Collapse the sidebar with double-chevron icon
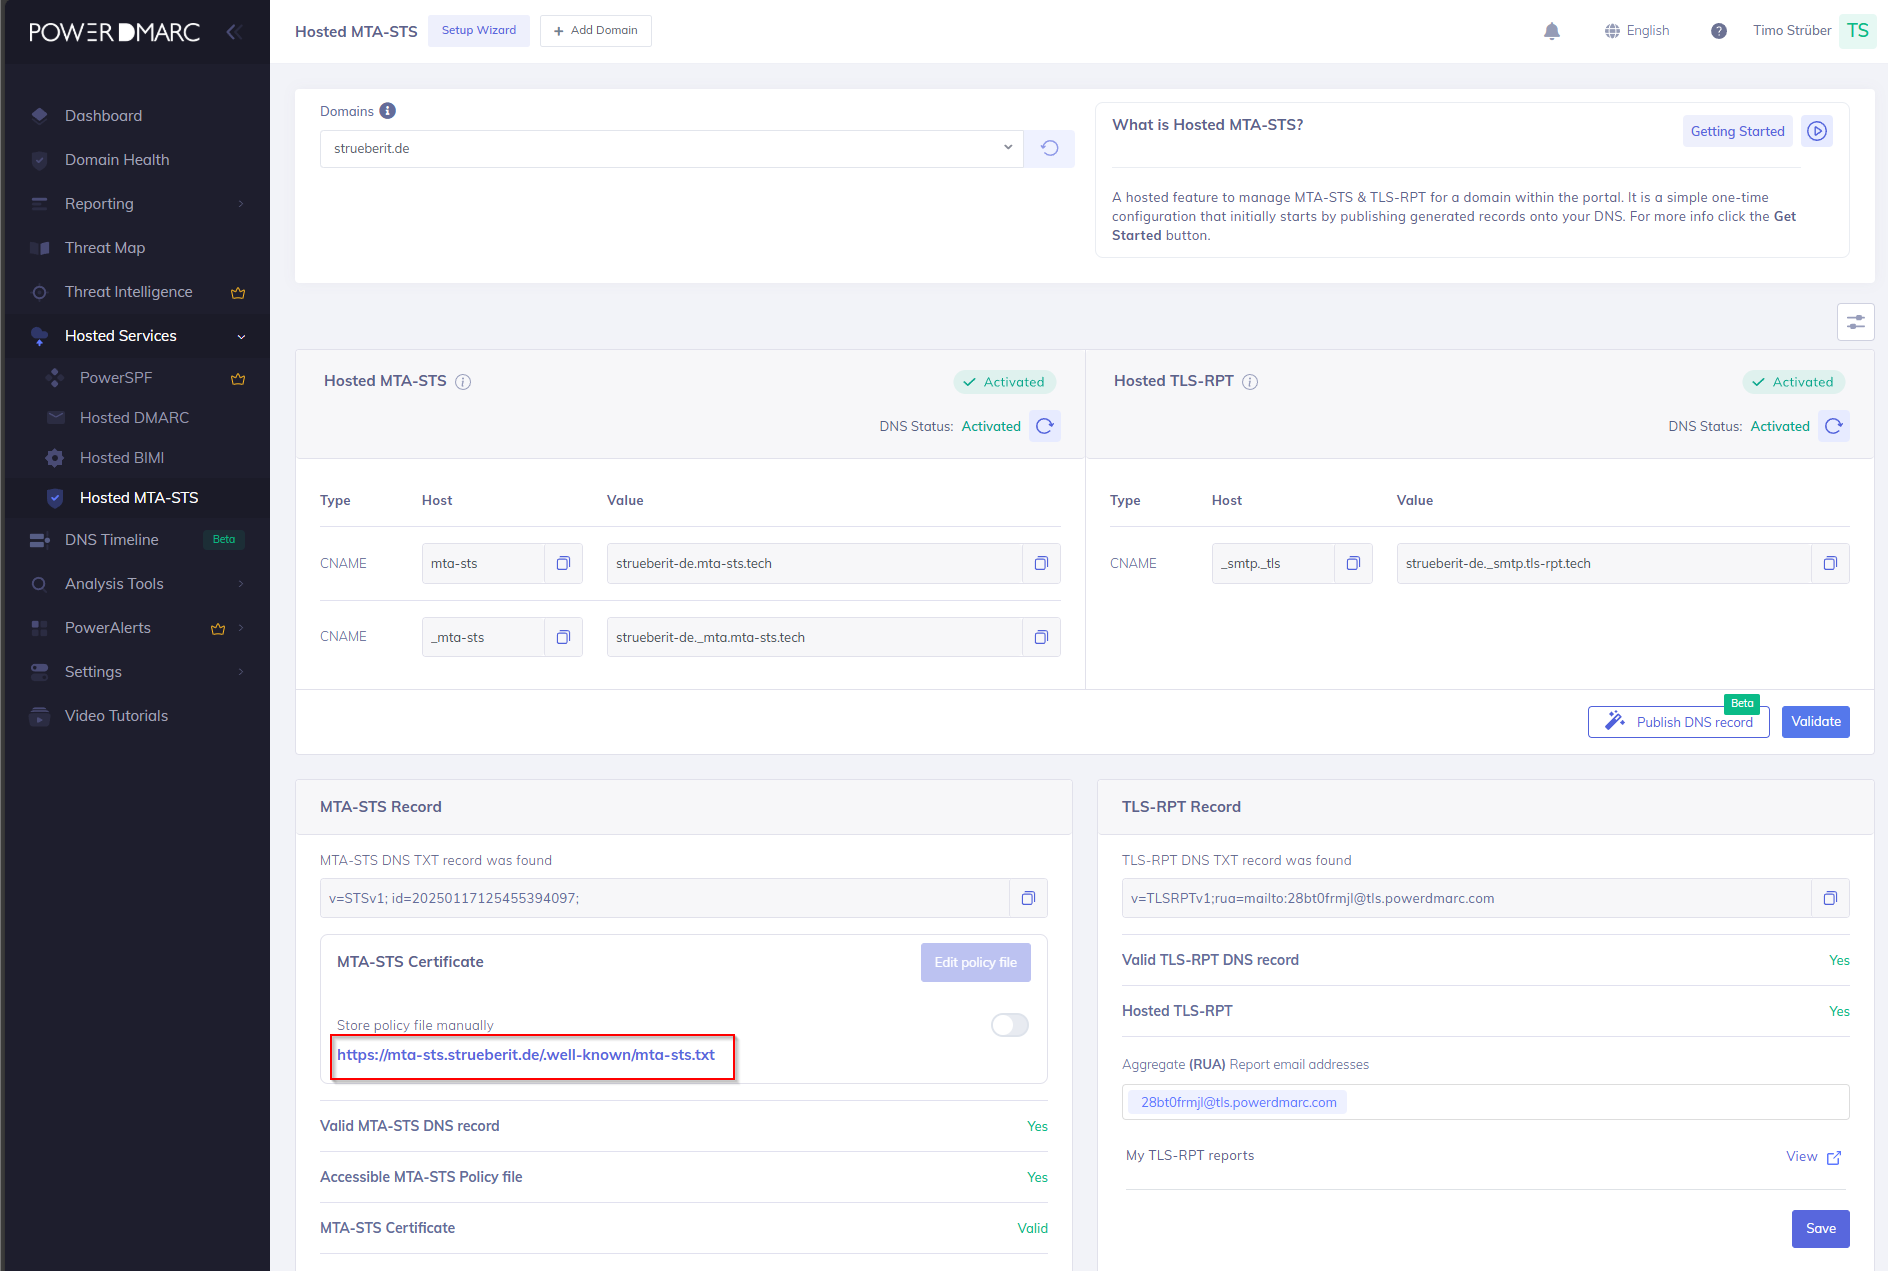Screen dimensions: 1888x1271 [234, 32]
